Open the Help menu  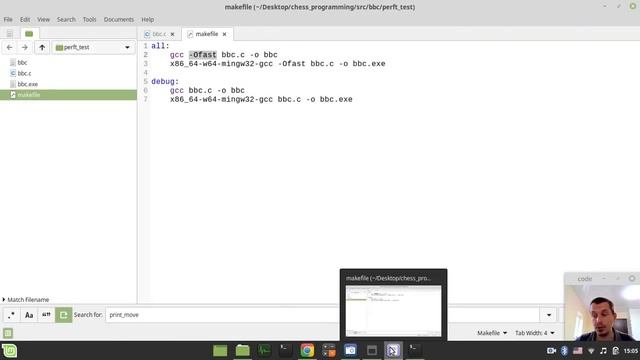coord(148,20)
